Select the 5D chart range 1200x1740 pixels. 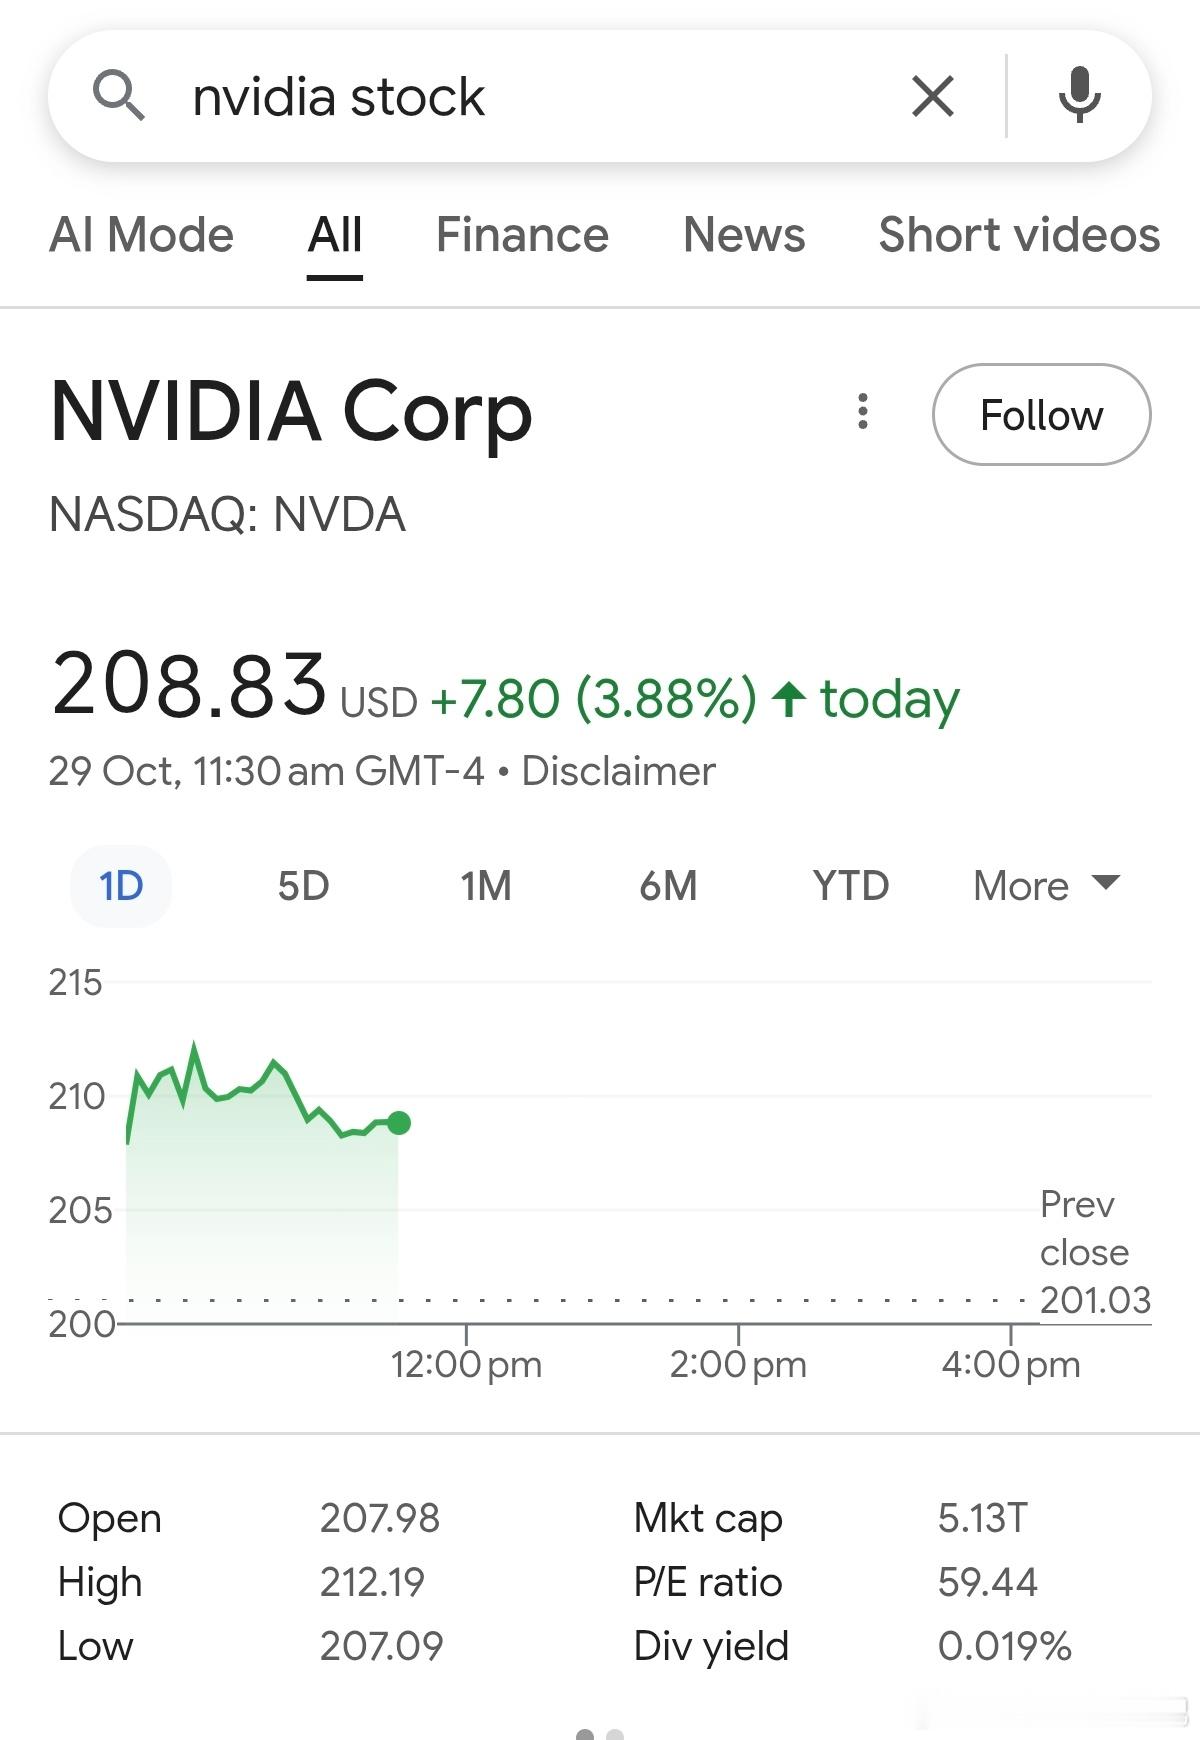[x=303, y=886]
